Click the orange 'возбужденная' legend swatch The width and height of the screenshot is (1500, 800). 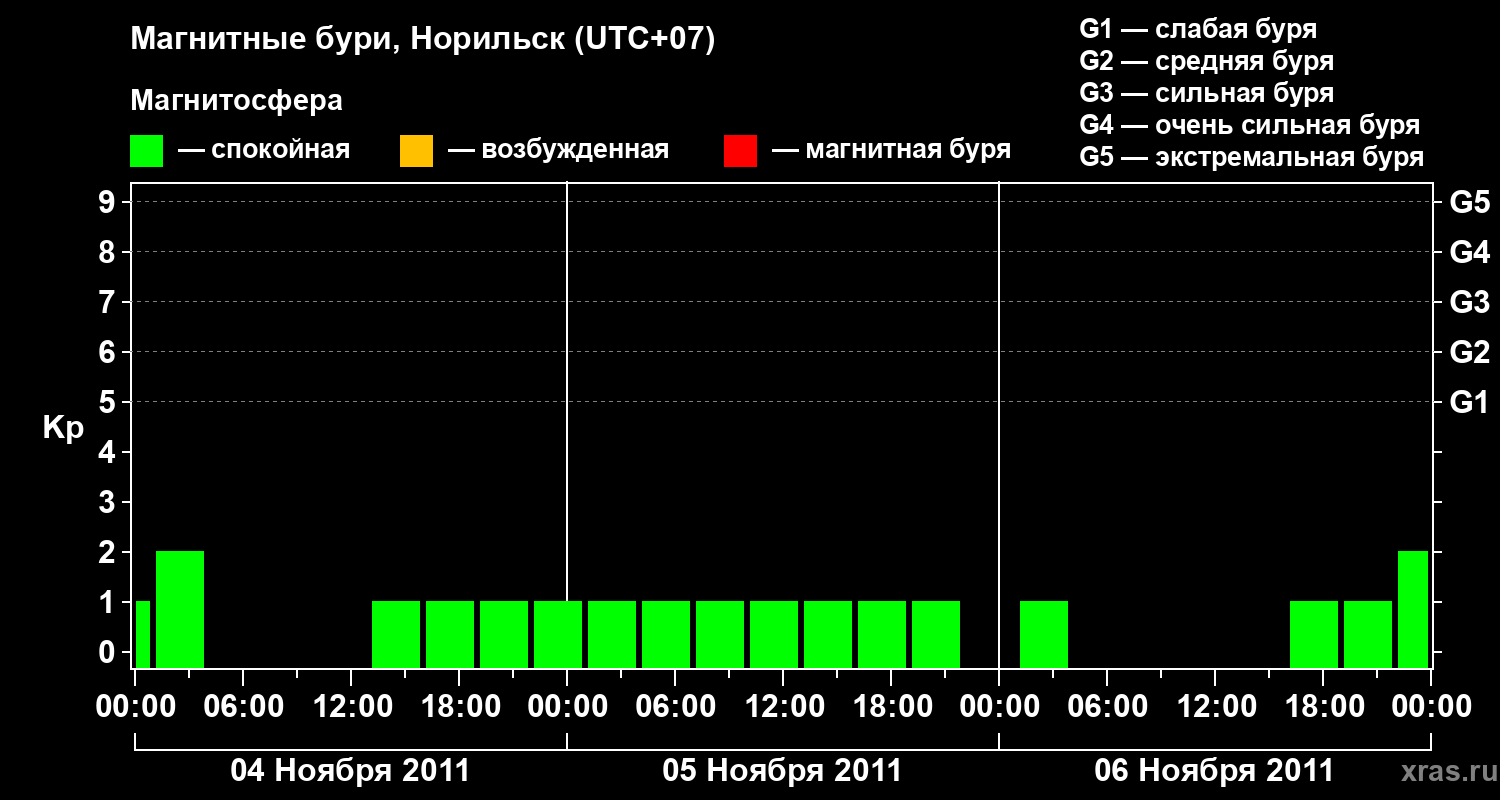(x=416, y=151)
